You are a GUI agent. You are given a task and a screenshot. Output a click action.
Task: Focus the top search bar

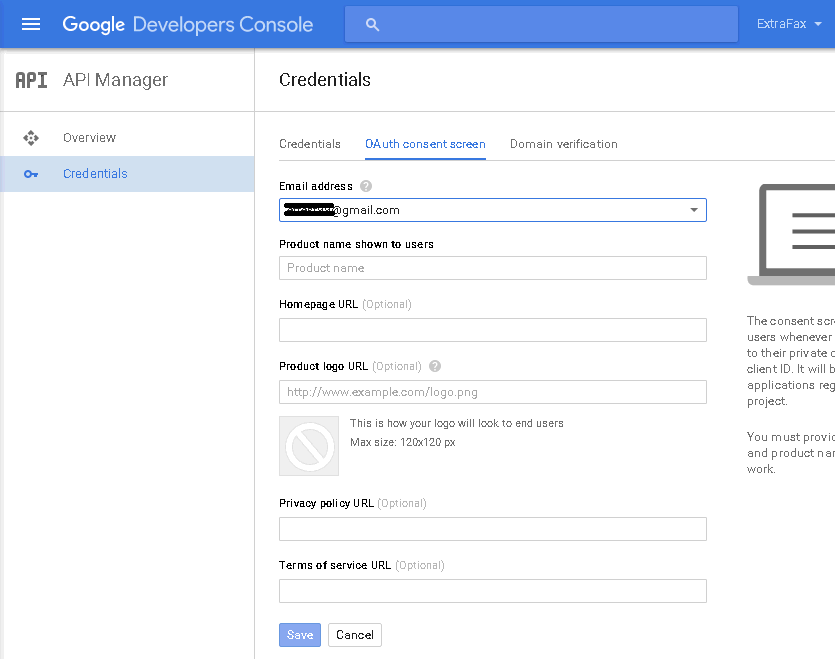click(542, 24)
